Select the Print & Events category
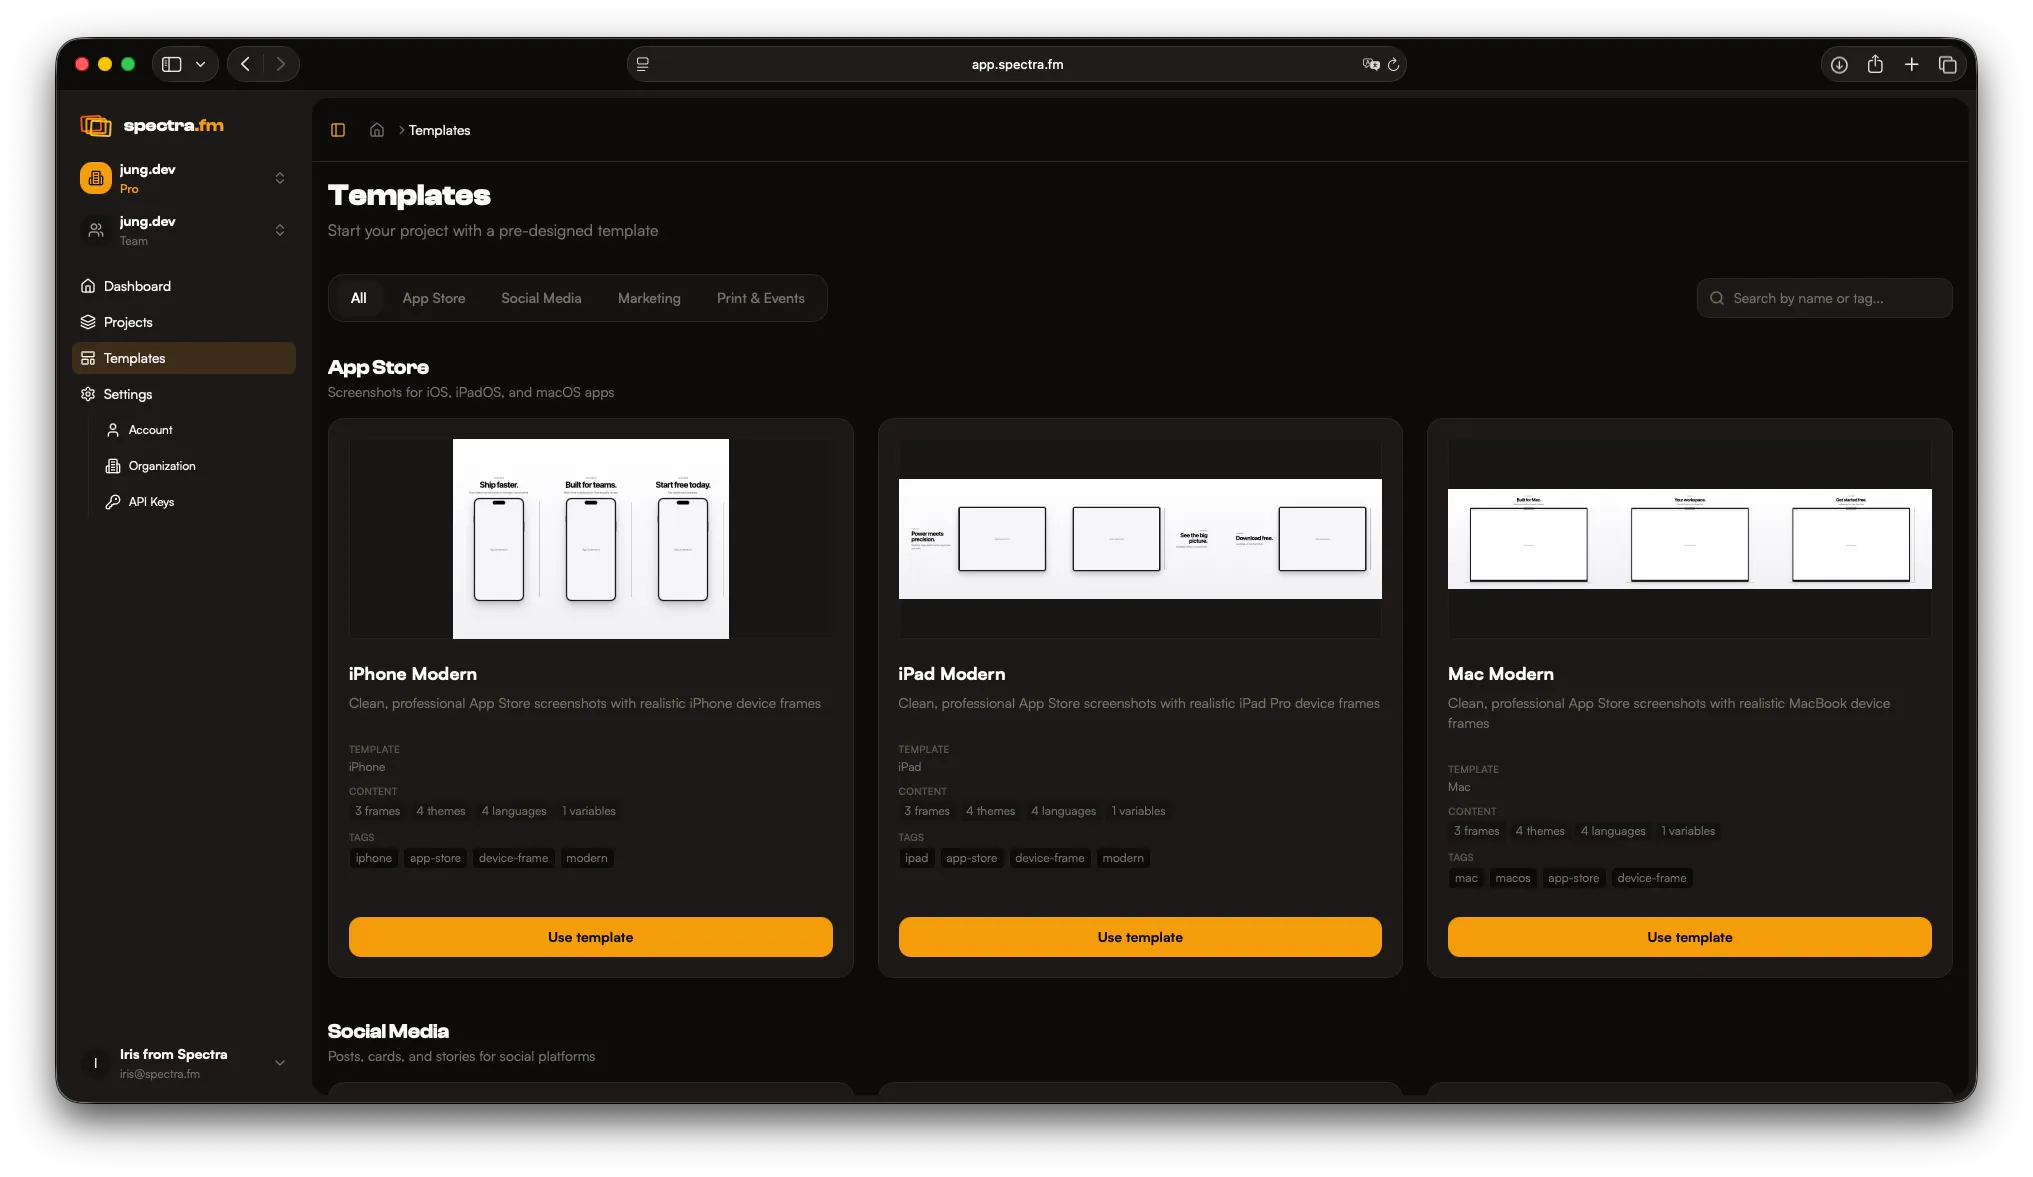Image resolution: width=2033 pixels, height=1177 pixels. (x=760, y=297)
